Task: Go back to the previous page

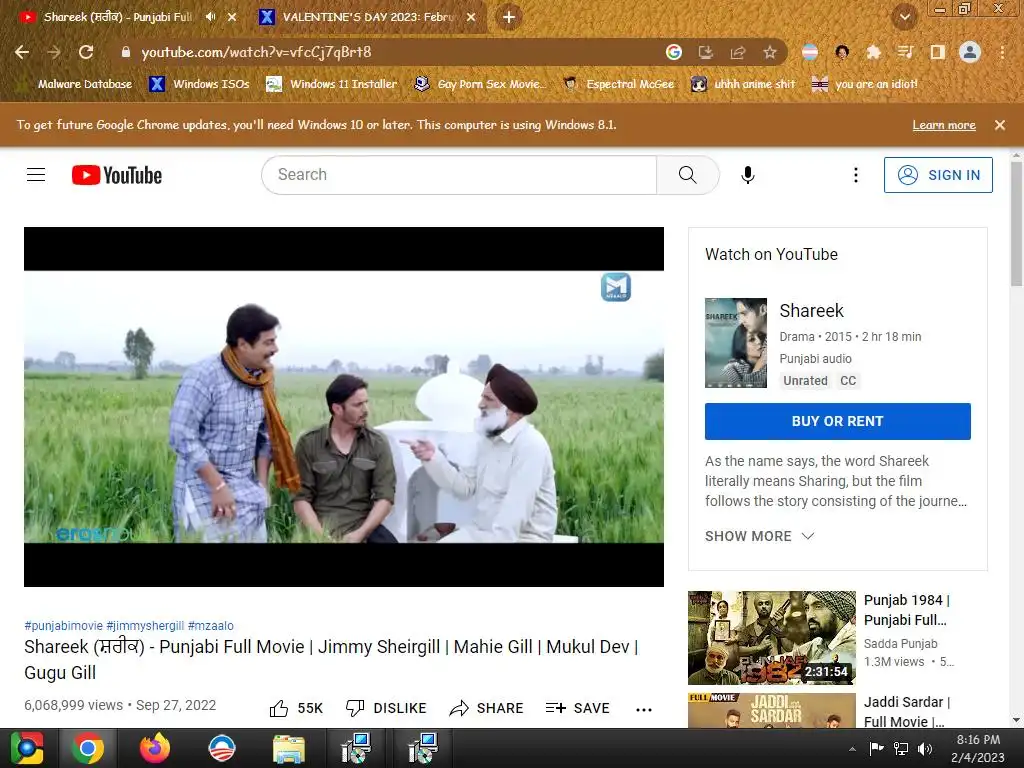Action: coord(22,52)
